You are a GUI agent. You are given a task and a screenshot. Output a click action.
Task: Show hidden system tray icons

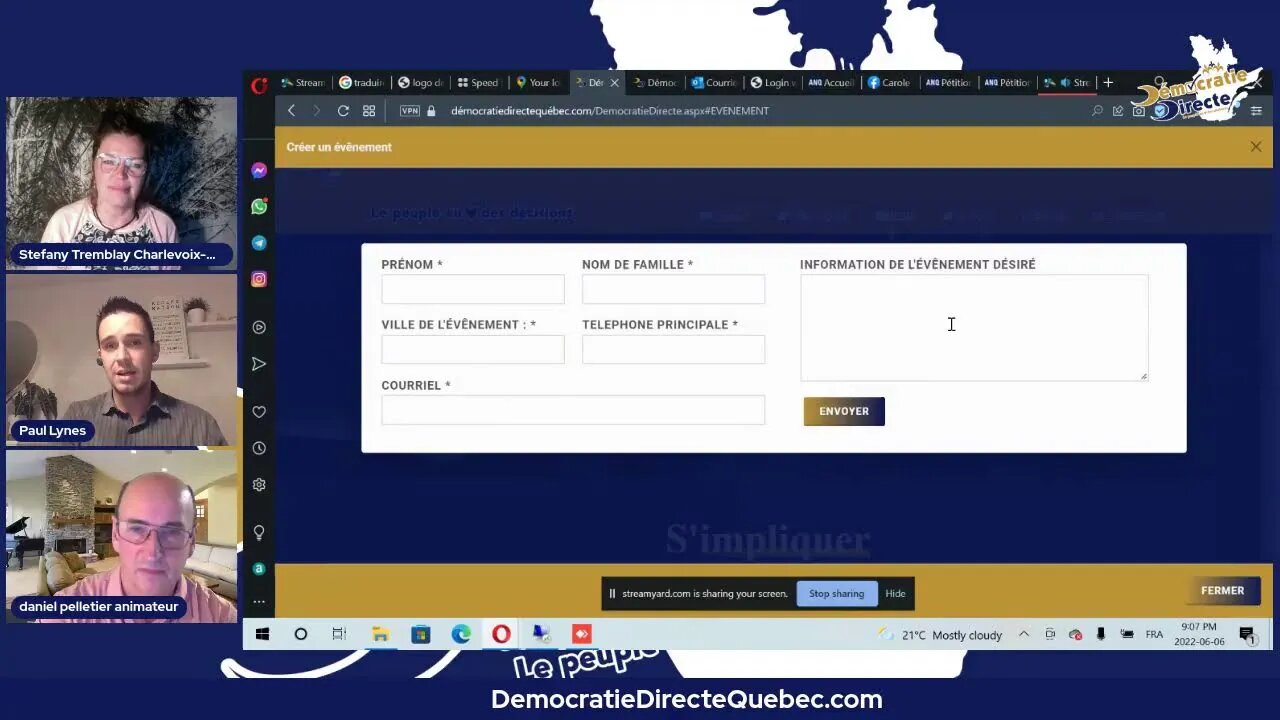coord(1024,634)
